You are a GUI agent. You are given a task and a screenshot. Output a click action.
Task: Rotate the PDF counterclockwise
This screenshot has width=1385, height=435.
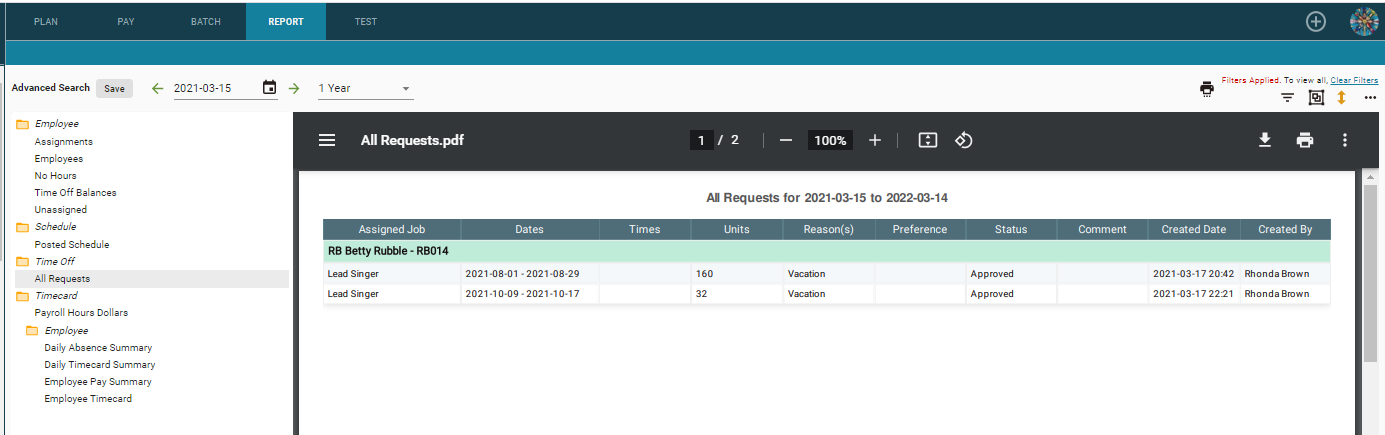tap(964, 140)
